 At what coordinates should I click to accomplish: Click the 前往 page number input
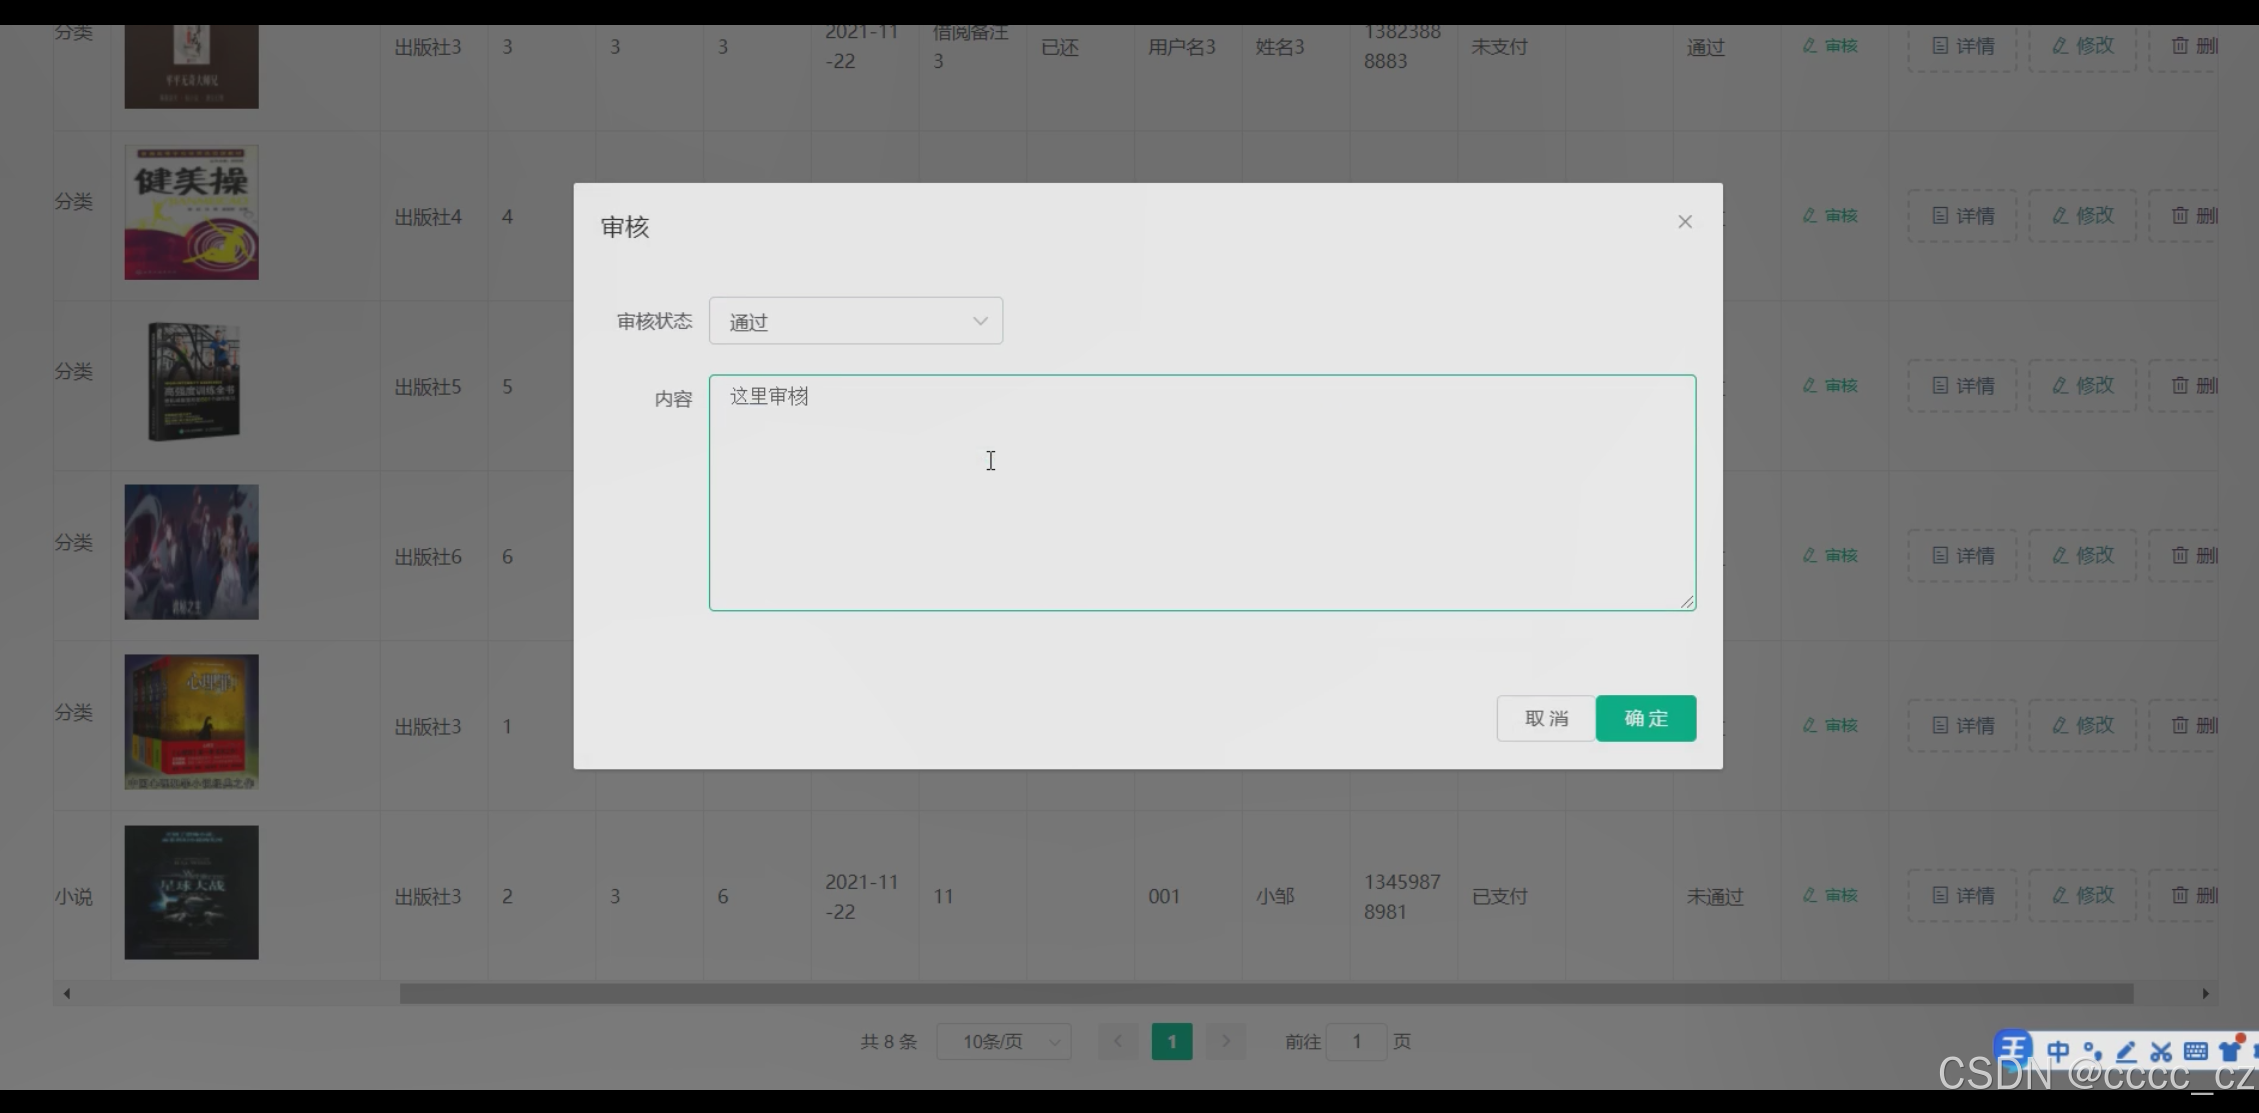coord(1356,1042)
